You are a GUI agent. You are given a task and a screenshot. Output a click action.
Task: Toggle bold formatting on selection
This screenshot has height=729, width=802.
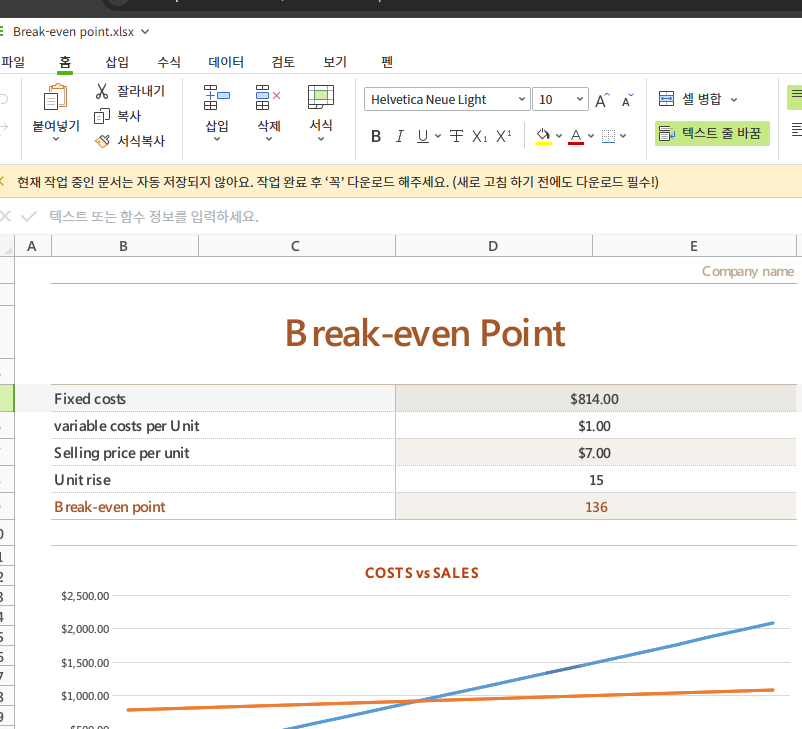click(376, 136)
